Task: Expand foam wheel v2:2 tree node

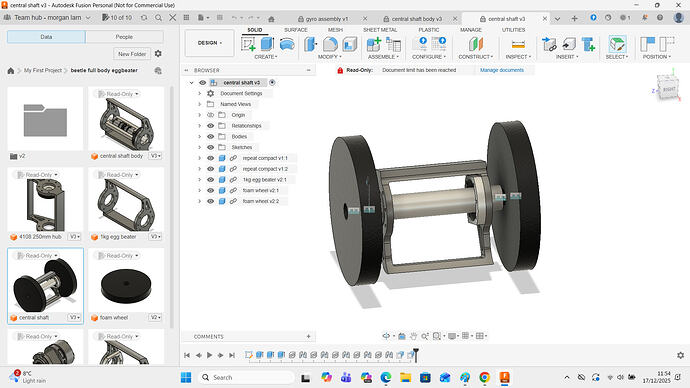Action: [199, 201]
